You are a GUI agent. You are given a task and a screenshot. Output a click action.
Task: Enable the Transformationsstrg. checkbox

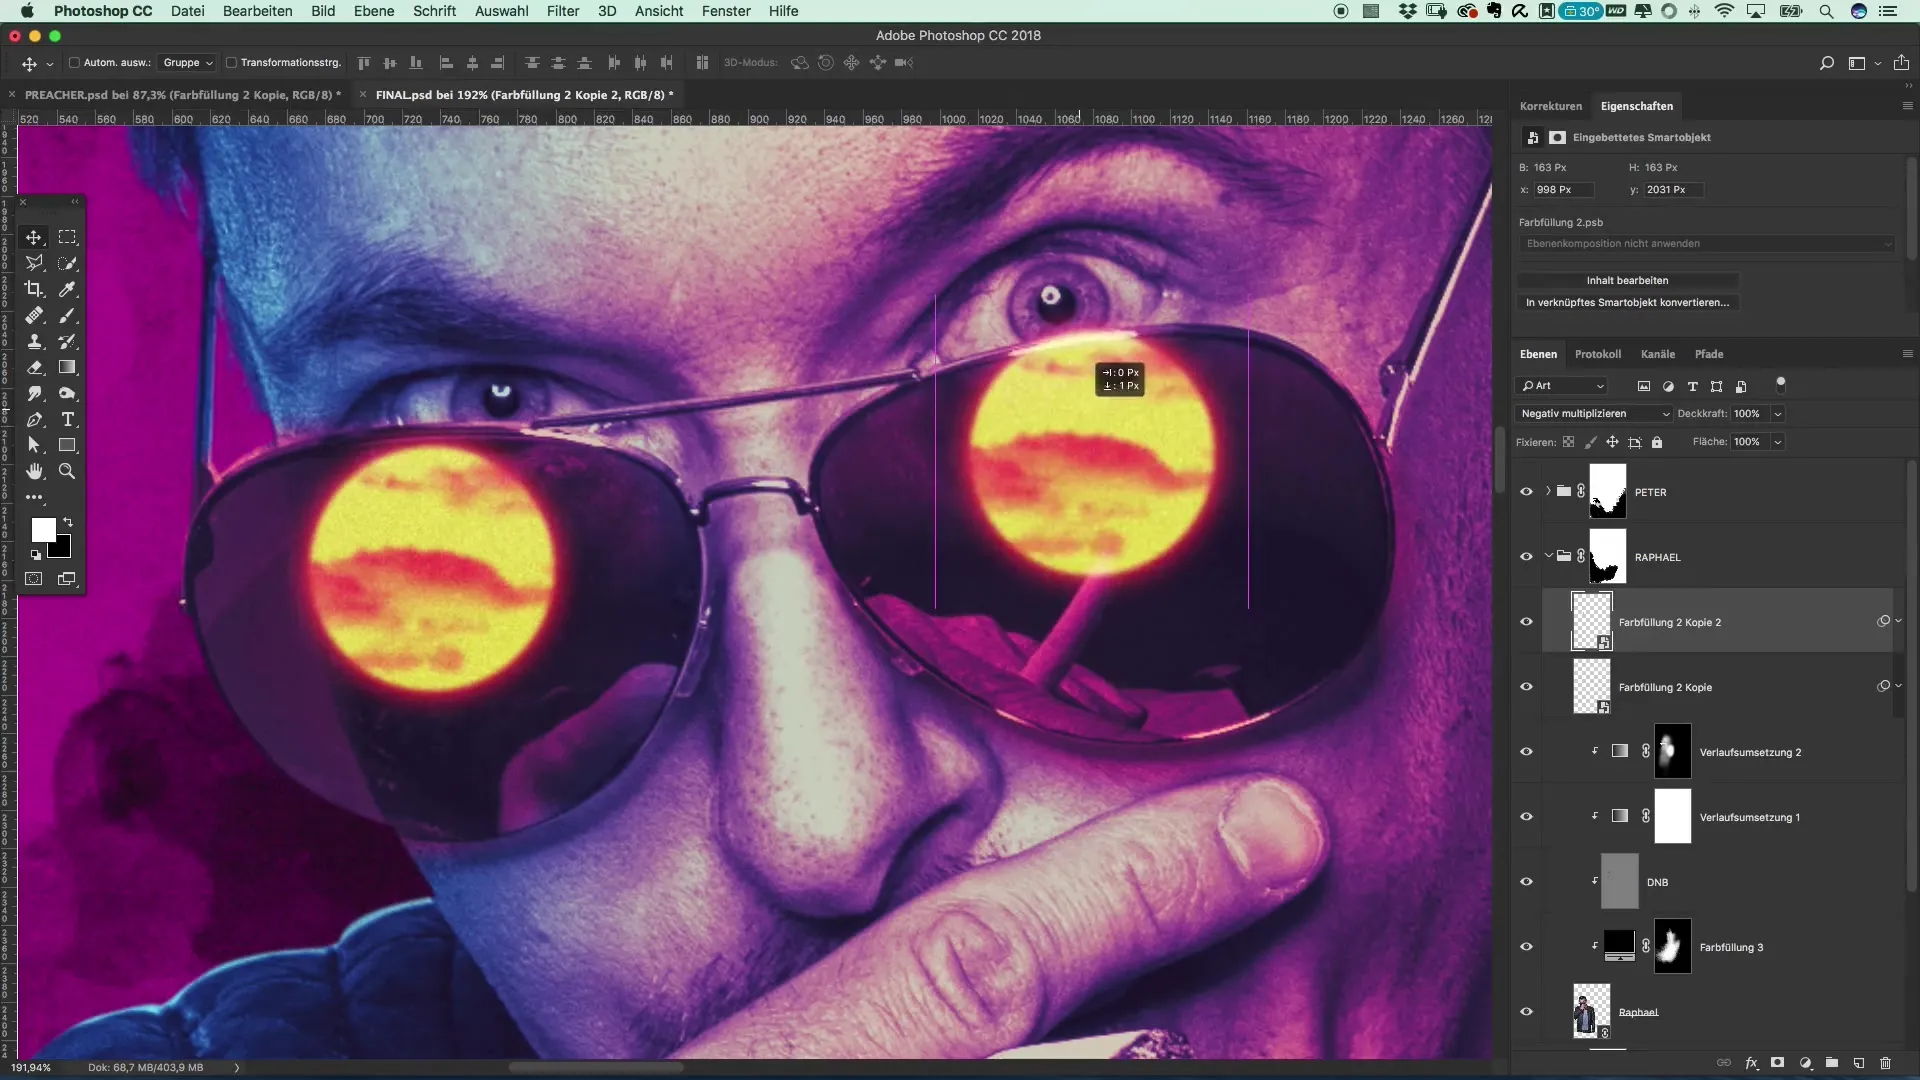[x=231, y=62]
